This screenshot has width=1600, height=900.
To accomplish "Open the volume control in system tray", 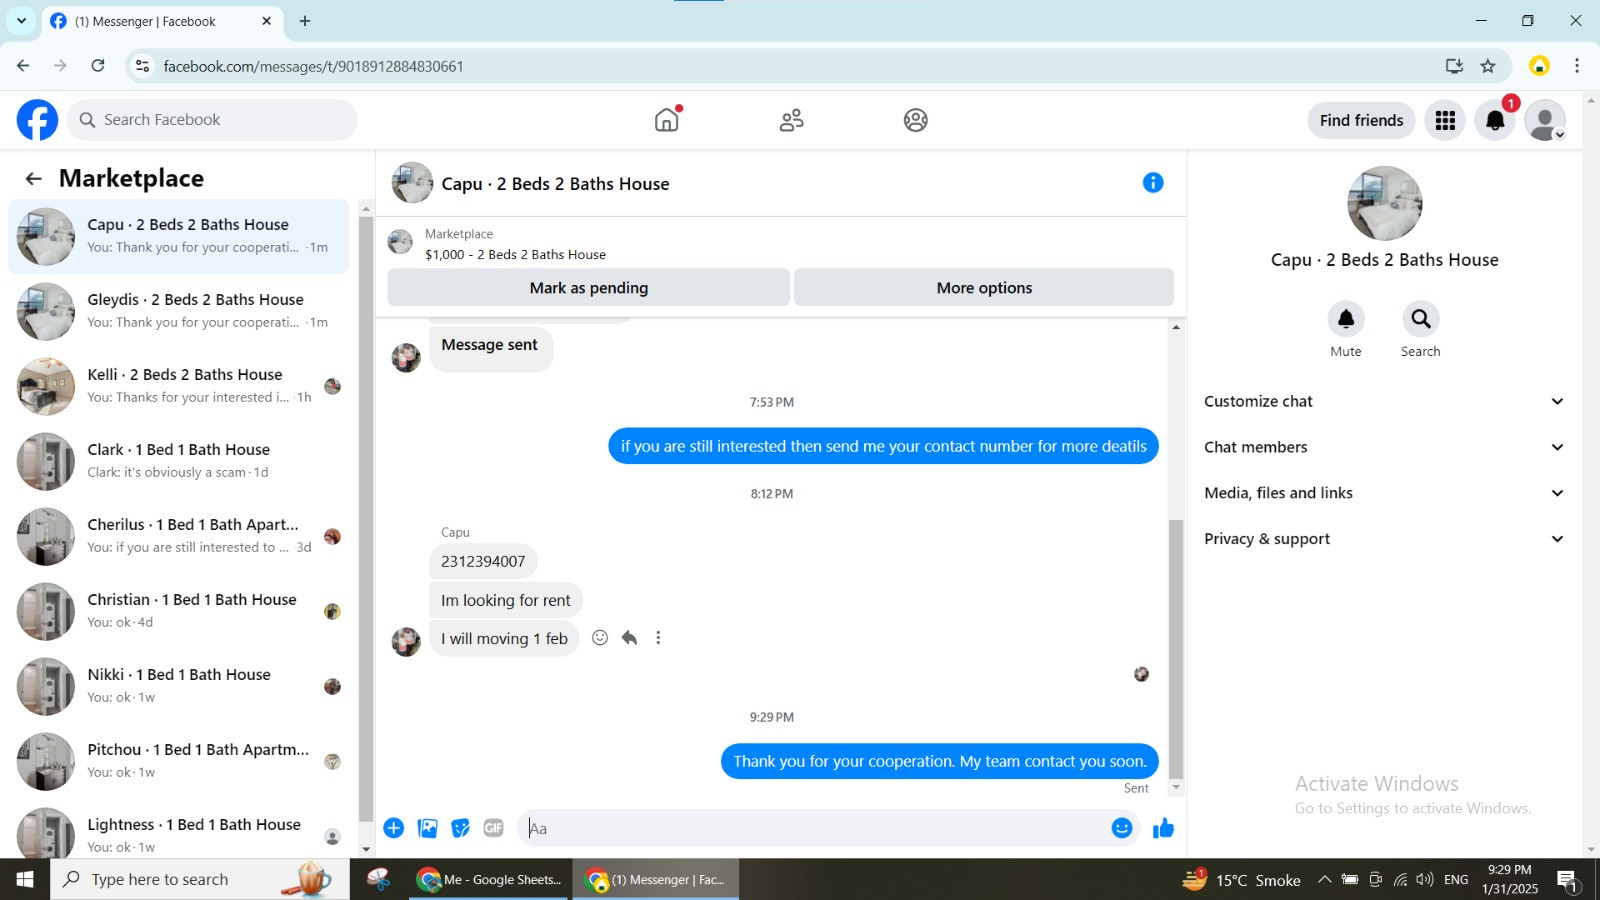I will [1425, 880].
